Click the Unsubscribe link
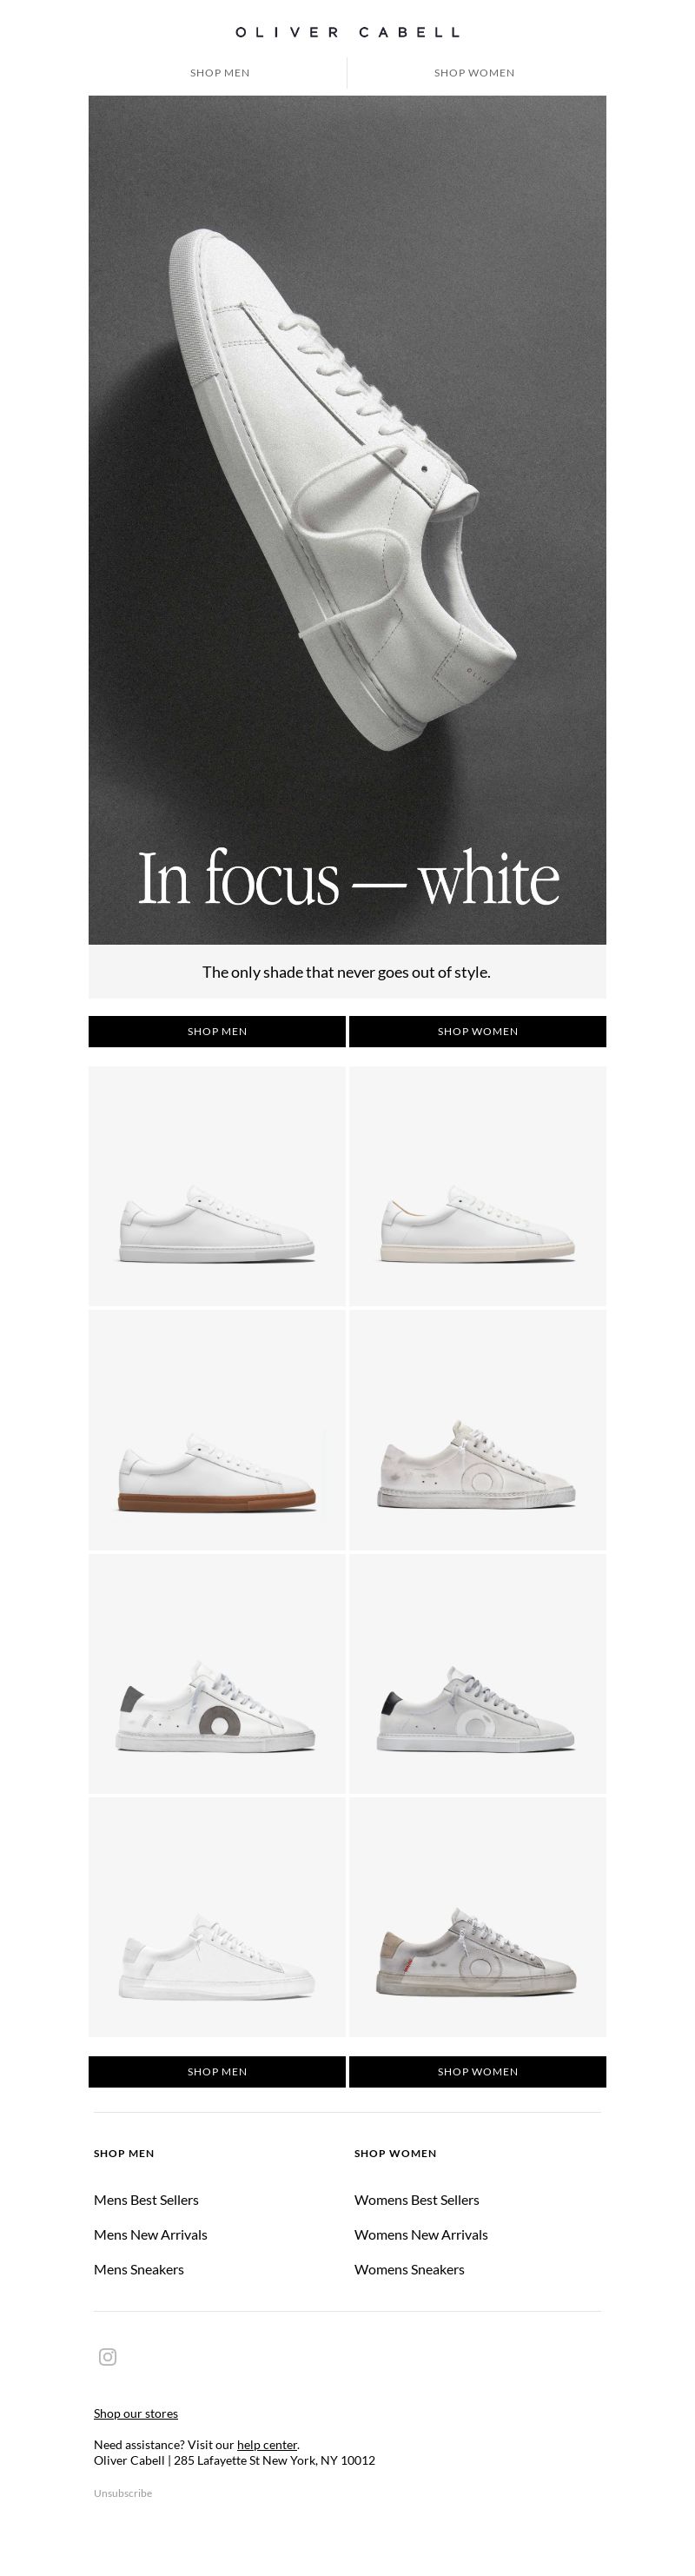 click(x=123, y=2493)
